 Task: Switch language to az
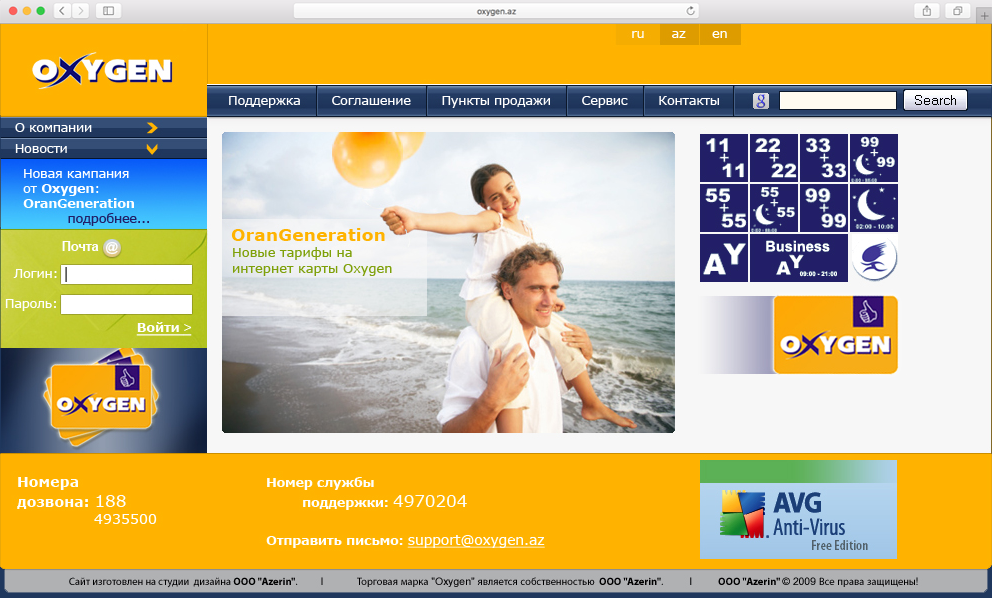pyautogui.click(x=678, y=34)
